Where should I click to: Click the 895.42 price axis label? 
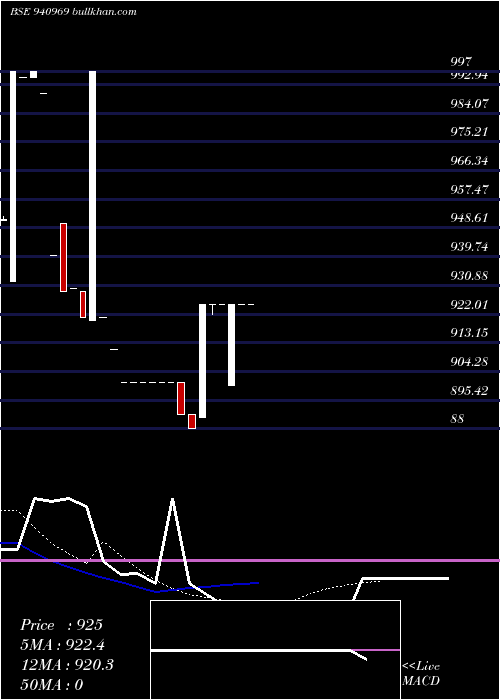pyautogui.click(x=469, y=391)
